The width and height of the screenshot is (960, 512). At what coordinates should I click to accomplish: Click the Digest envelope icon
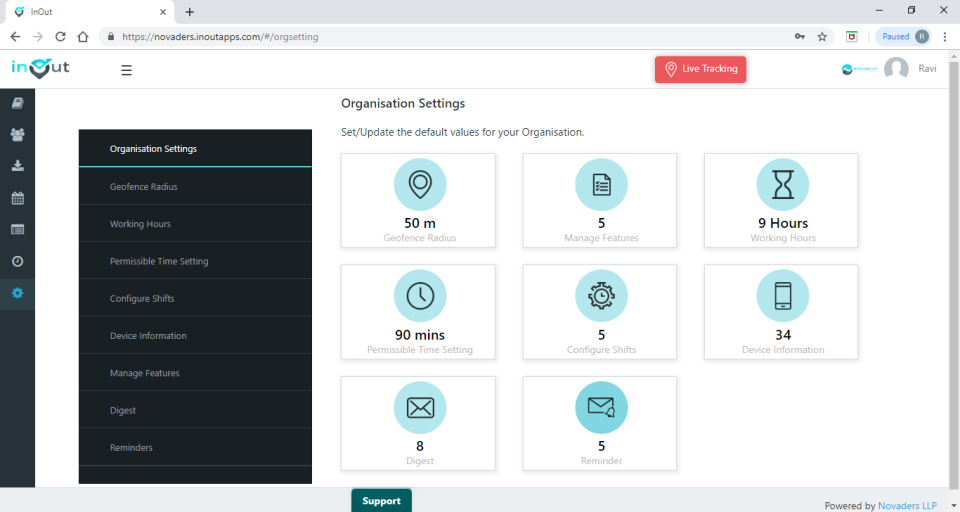pos(420,407)
